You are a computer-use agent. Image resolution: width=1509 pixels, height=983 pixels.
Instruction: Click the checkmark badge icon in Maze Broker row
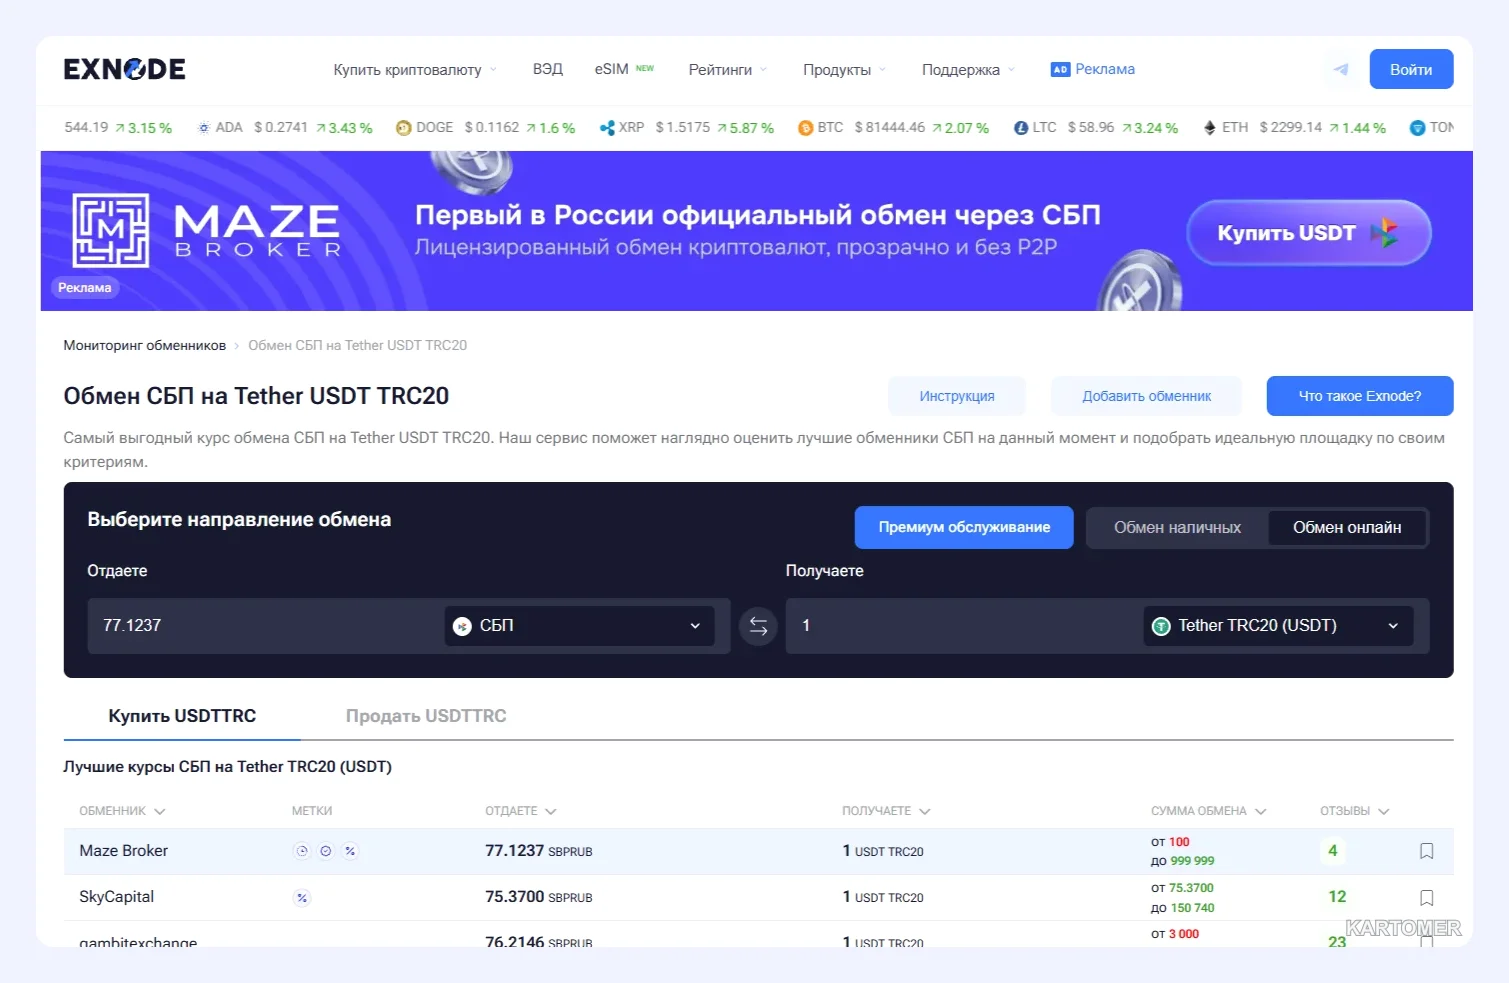[326, 851]
